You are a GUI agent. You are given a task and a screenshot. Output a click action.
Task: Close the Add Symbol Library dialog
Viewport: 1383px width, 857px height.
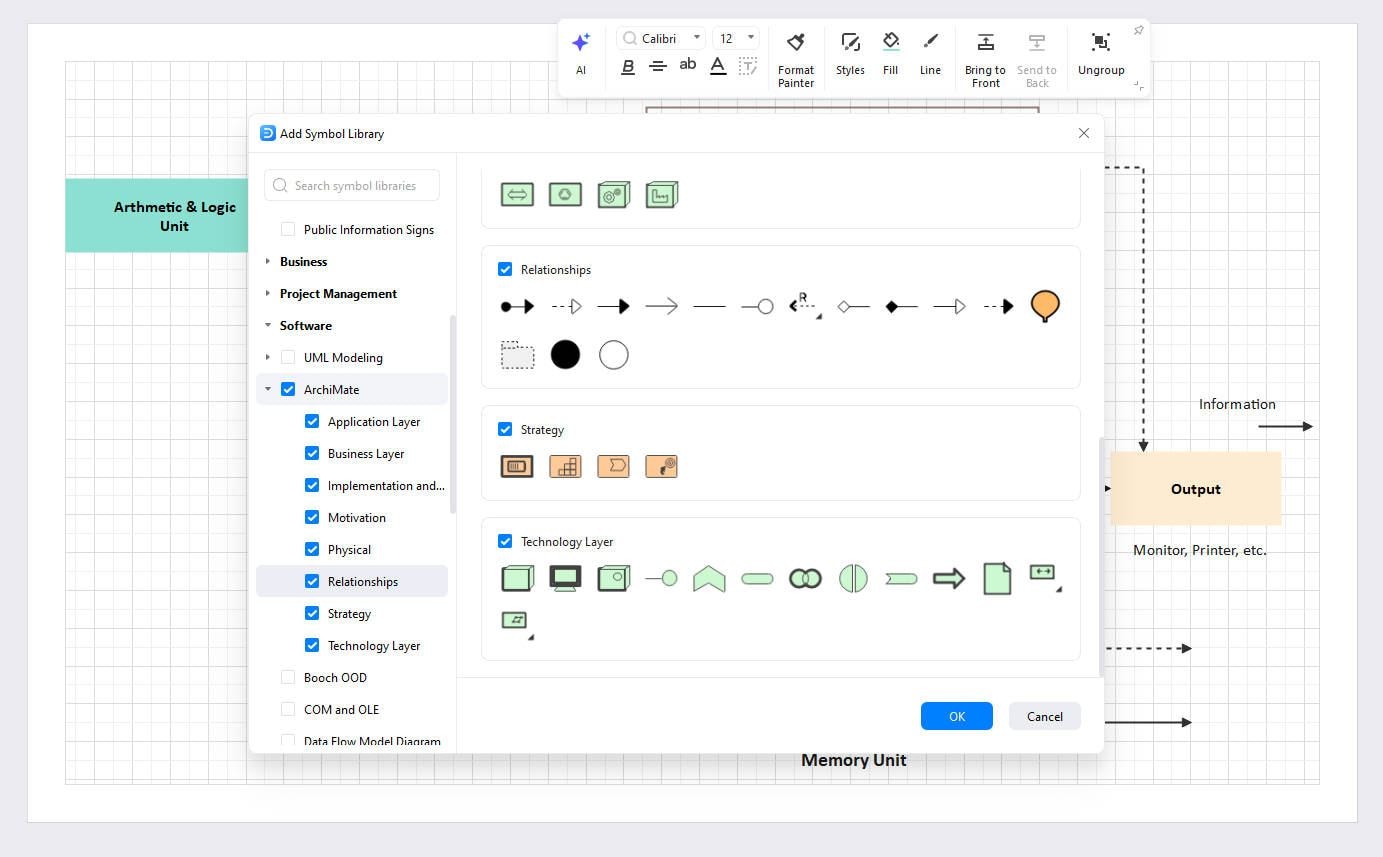[x=1084, y=133]
